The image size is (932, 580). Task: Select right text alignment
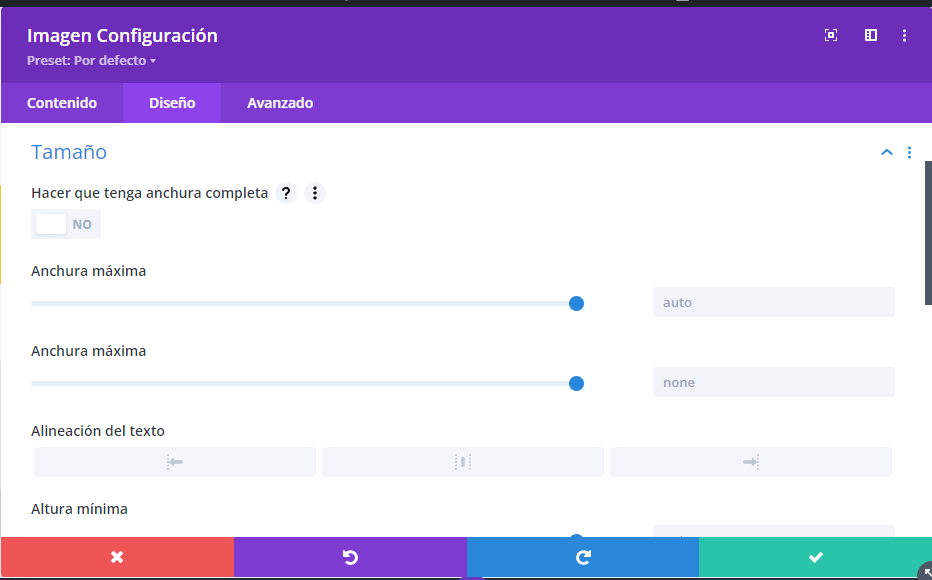(751, 462)
